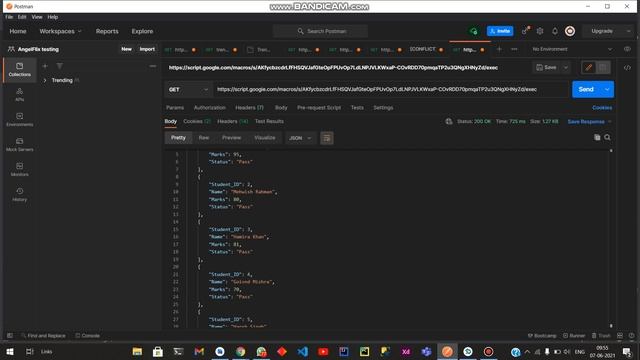The height and width of the screenshot is (360, 640).
Task: Open the three-dots options in collections sidebar
Action: [x=153, y=66]
